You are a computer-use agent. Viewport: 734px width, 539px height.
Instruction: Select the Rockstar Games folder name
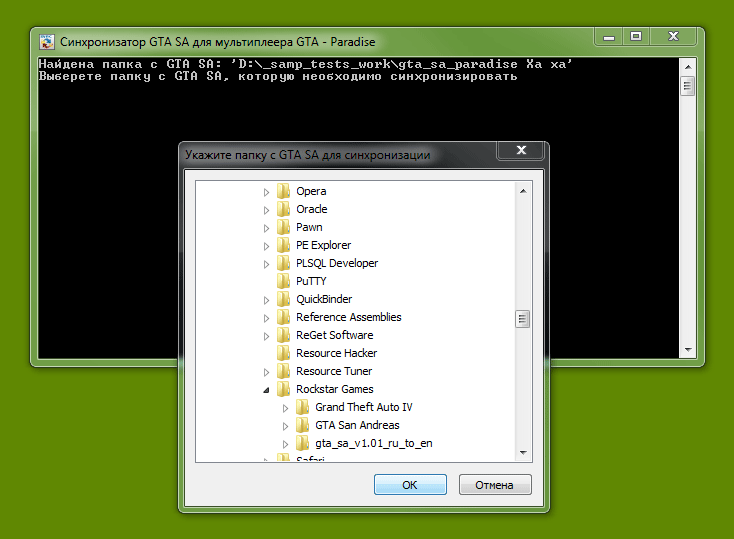coord(335,389)
